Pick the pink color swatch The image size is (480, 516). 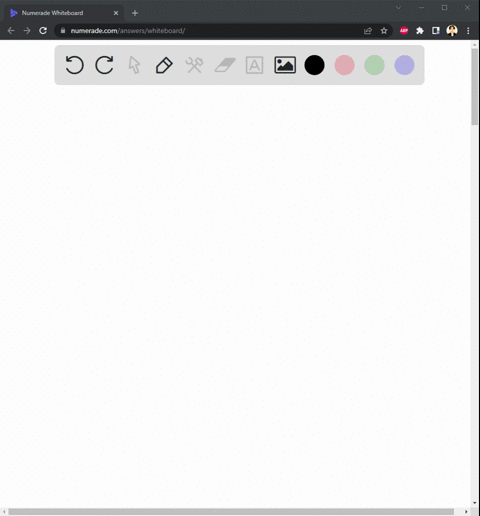344,65
